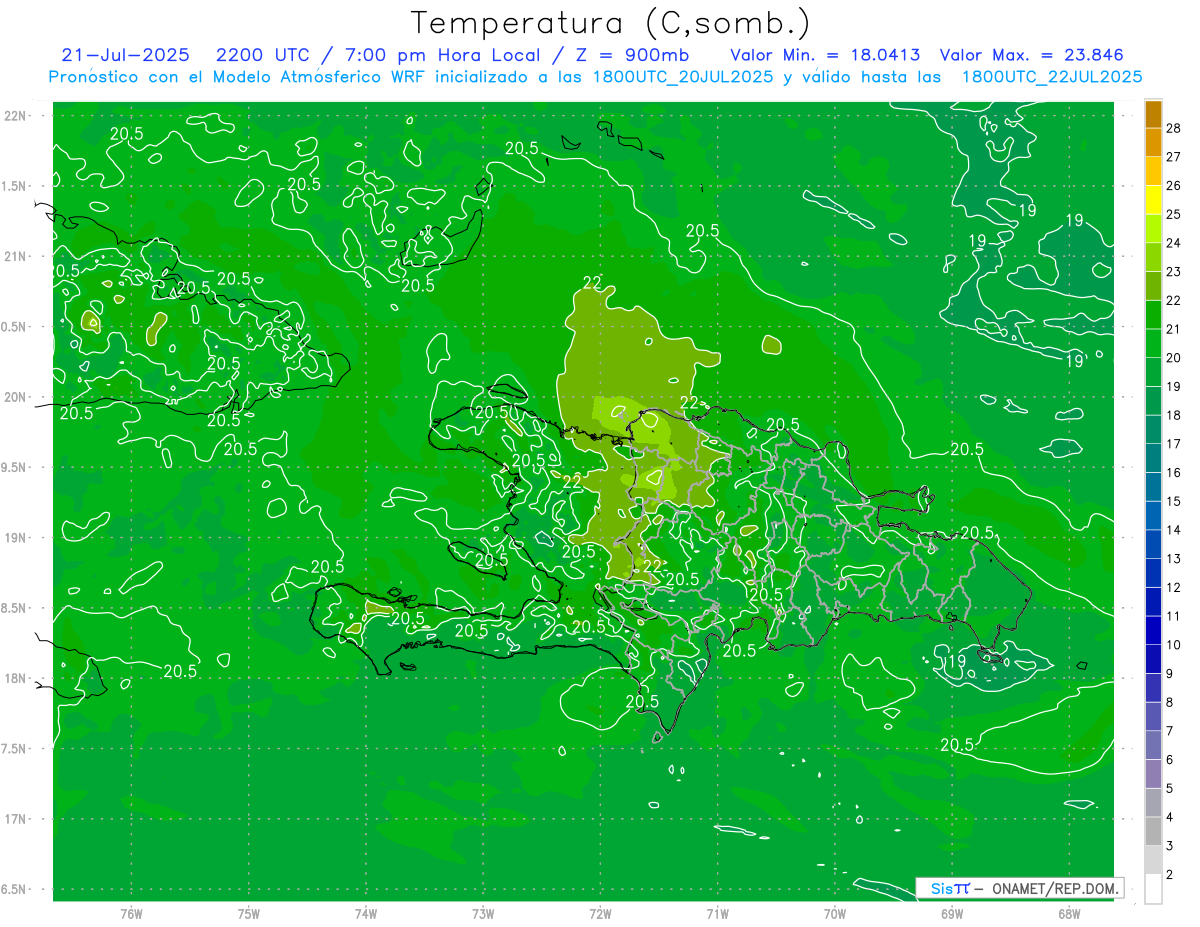Click the "74W" longitude axis label

click(366, 914)
